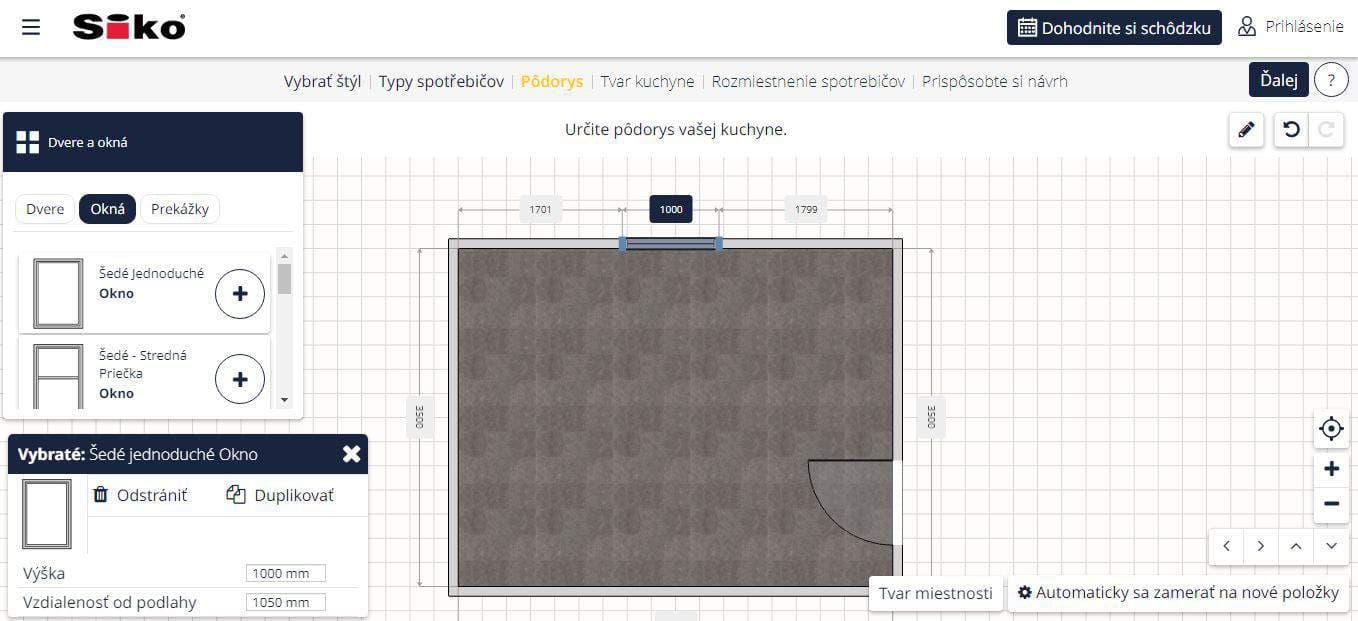Undo the last action

click(x=1291, y=130)
